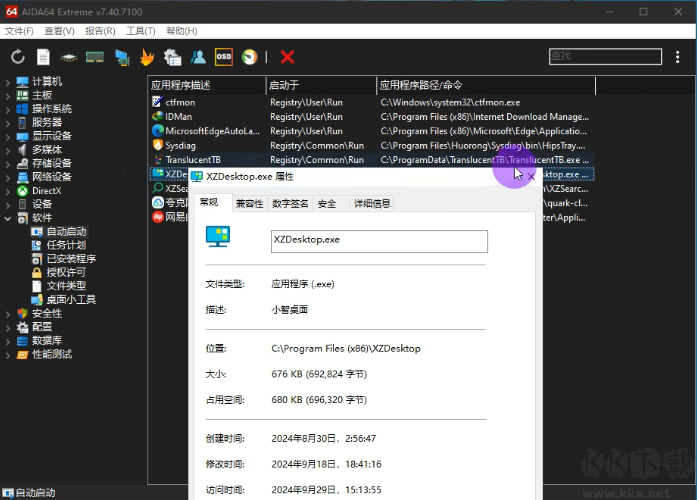
Task: Select the 配置 tree item
Action: coord(42,327)
